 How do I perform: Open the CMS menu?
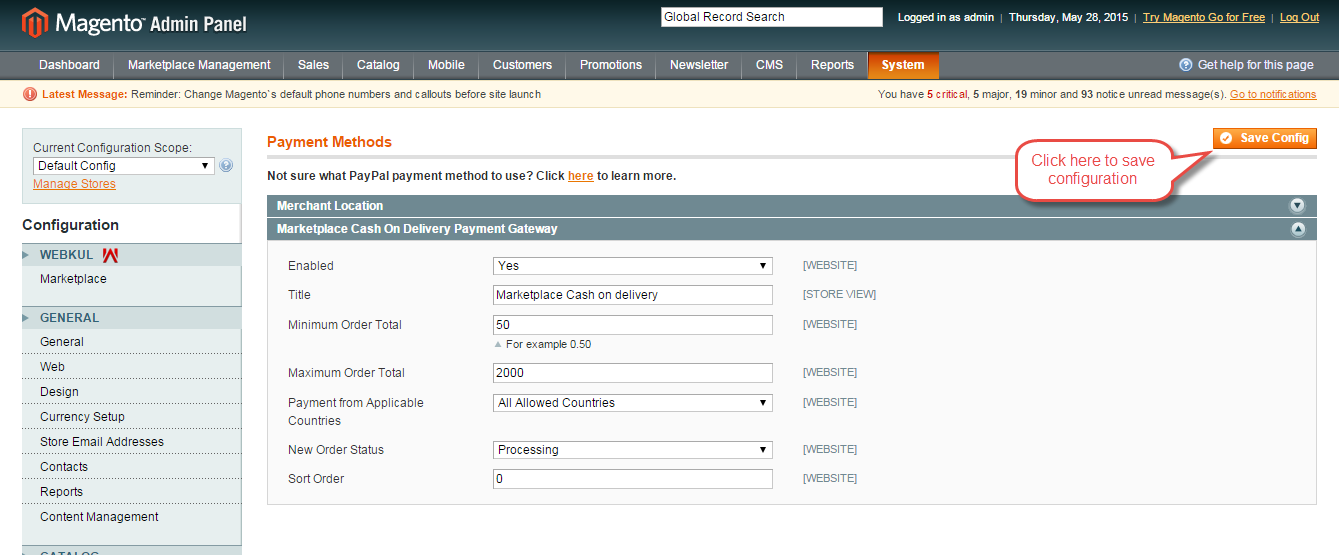coord(769,65)
